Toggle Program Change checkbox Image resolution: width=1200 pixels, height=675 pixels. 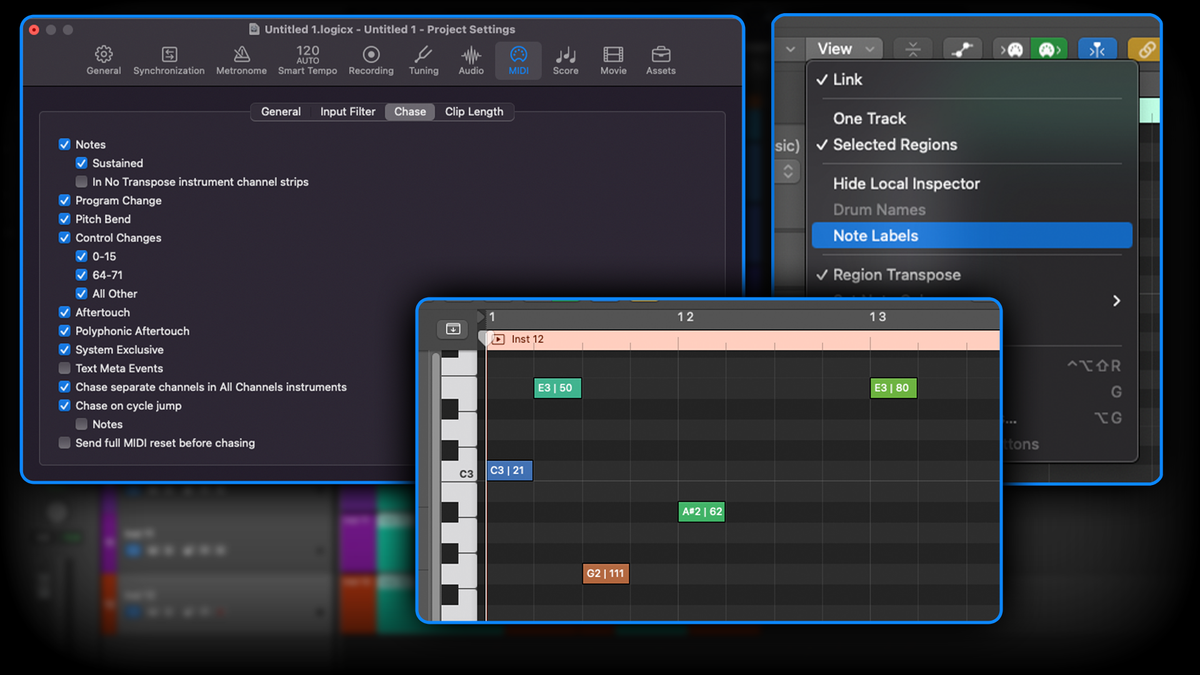pyautogui.click(x=65, y=201)
